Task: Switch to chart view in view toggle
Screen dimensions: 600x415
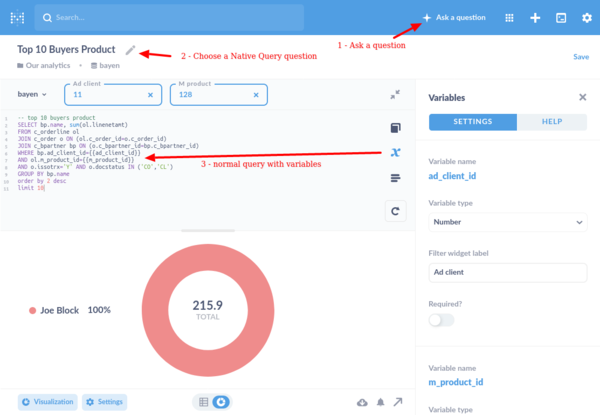Action: click(222, 402)
